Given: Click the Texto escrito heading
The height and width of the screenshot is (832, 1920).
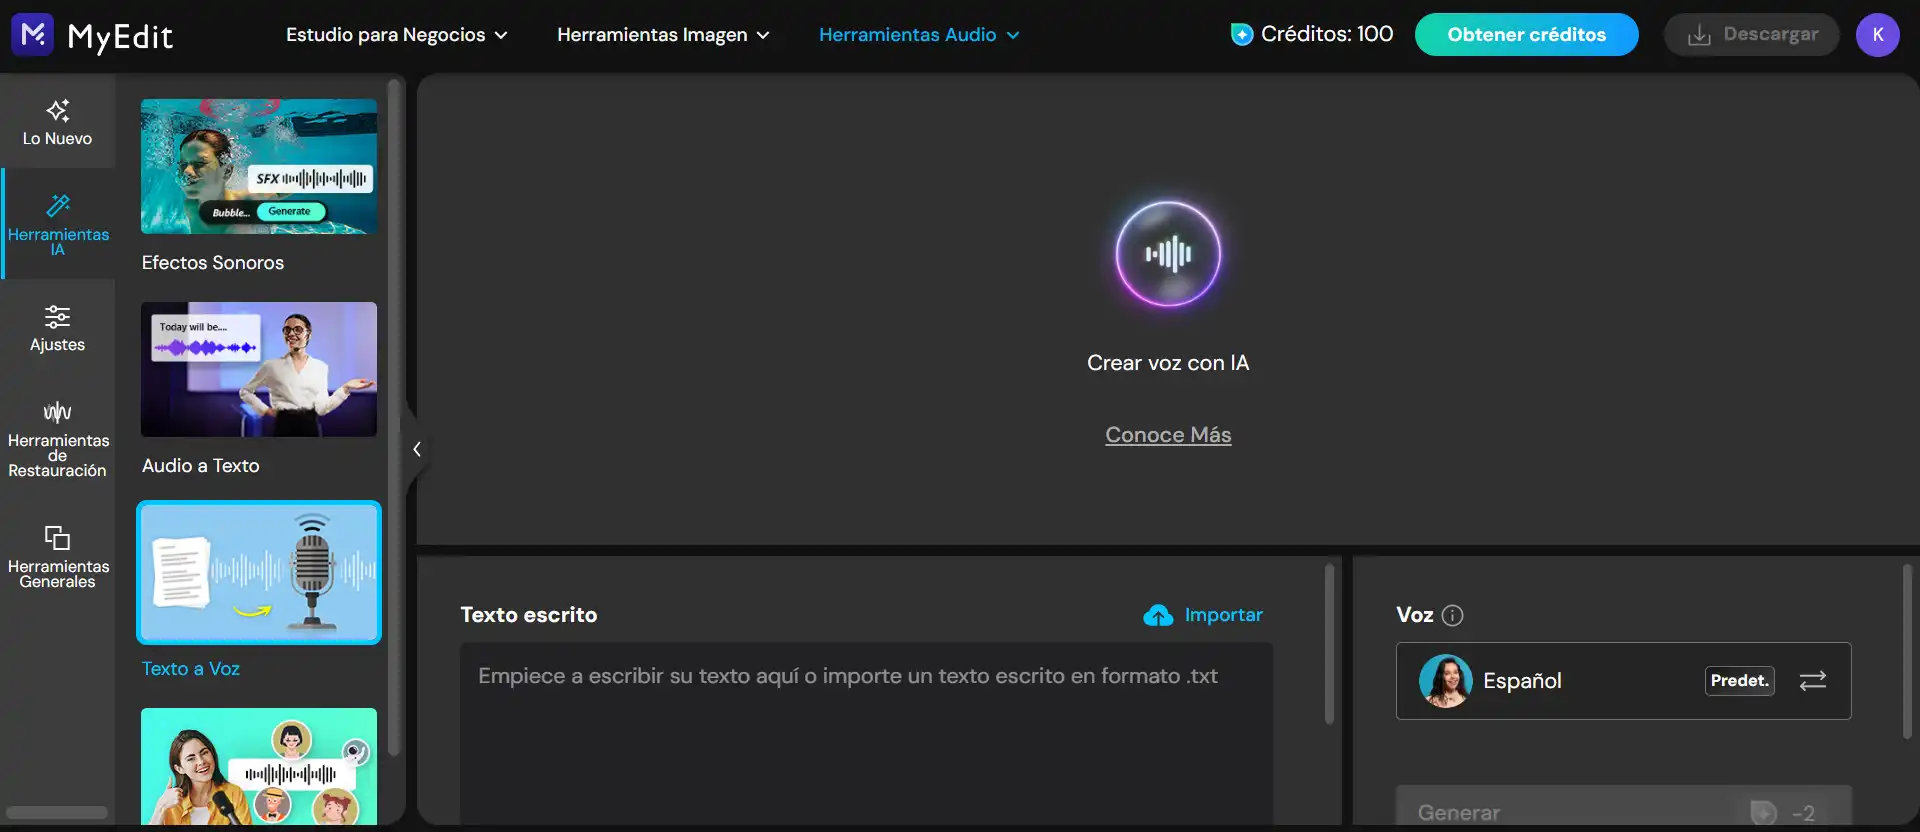Looking at the screenshot, I should 529,615.
